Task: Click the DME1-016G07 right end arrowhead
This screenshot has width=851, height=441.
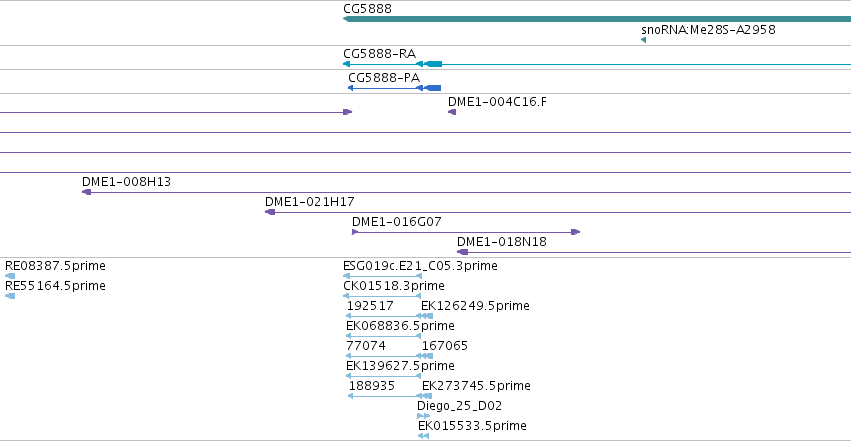Action: 576,232
